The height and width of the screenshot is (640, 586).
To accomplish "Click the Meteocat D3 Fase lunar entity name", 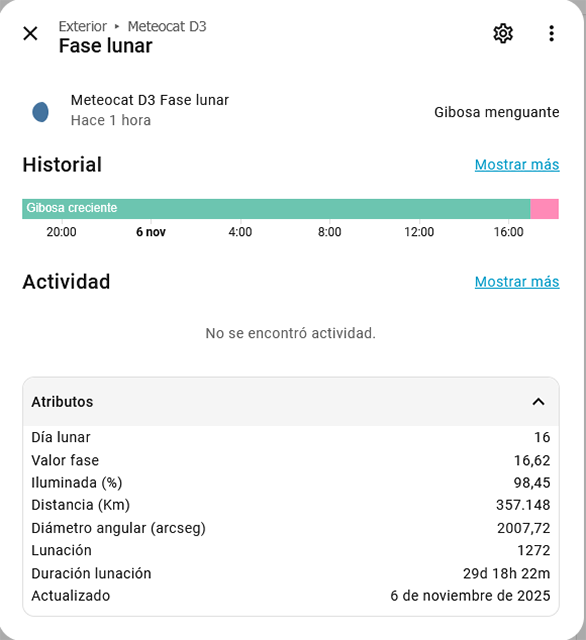I will coord(150,100).
